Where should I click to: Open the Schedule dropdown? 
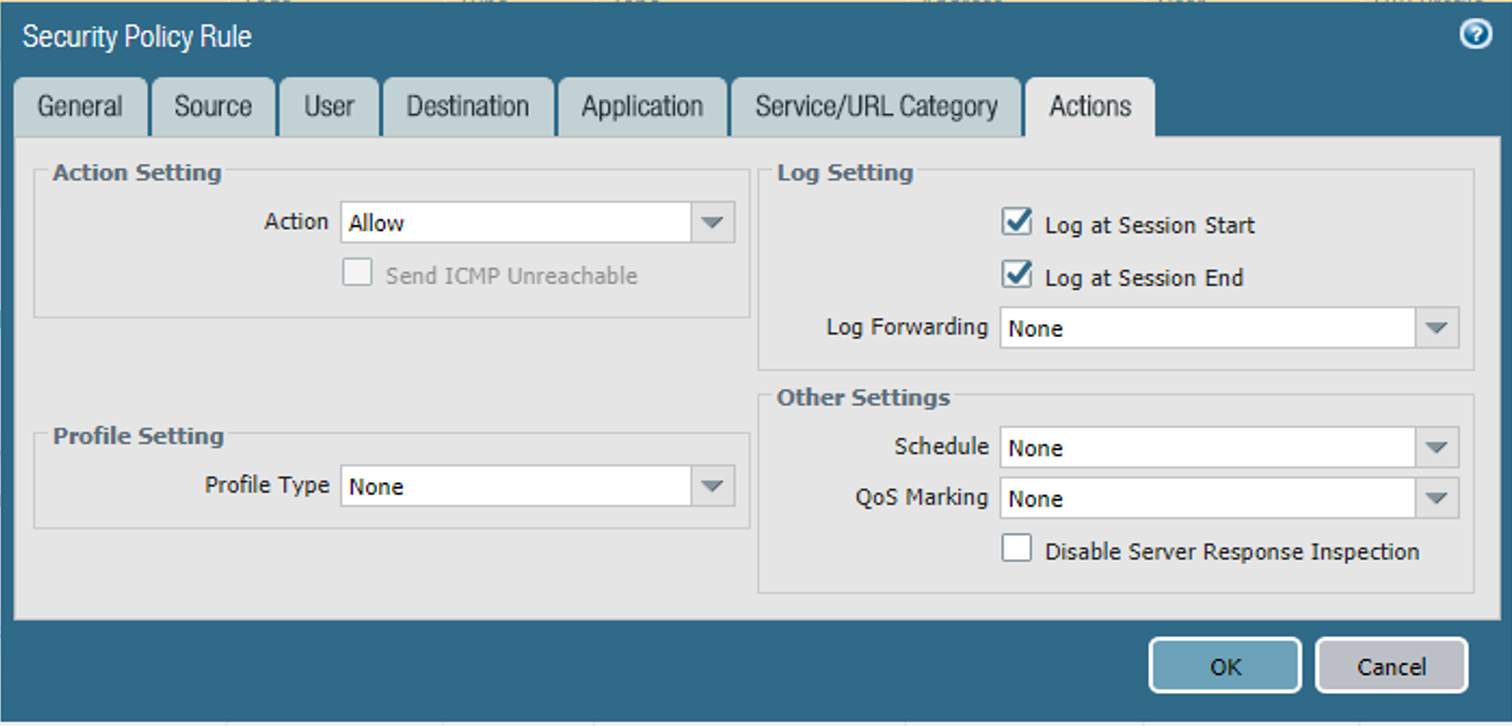pos(1437,447)
